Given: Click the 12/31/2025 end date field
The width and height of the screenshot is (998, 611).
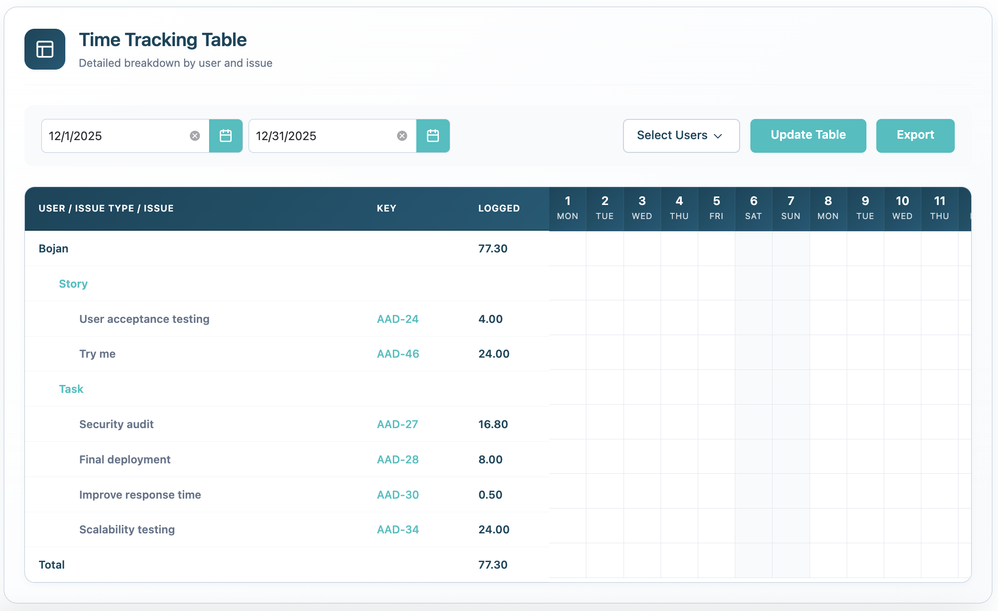Looking at the screenshot, I should point(332,136).
